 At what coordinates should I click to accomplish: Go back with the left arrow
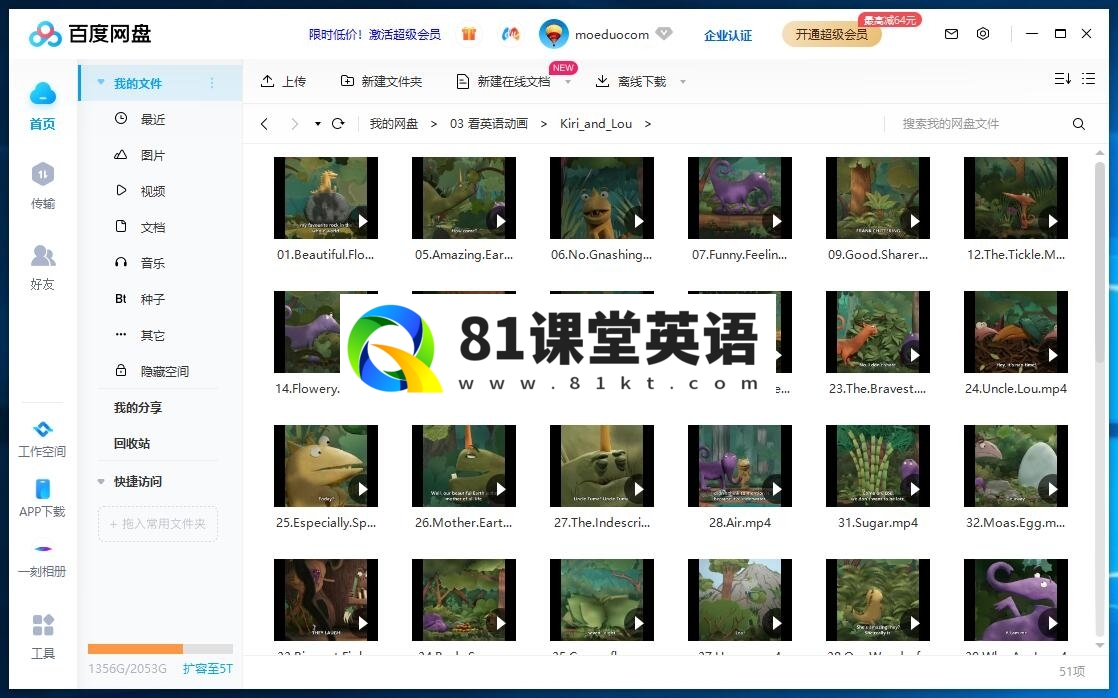(265, 124)
